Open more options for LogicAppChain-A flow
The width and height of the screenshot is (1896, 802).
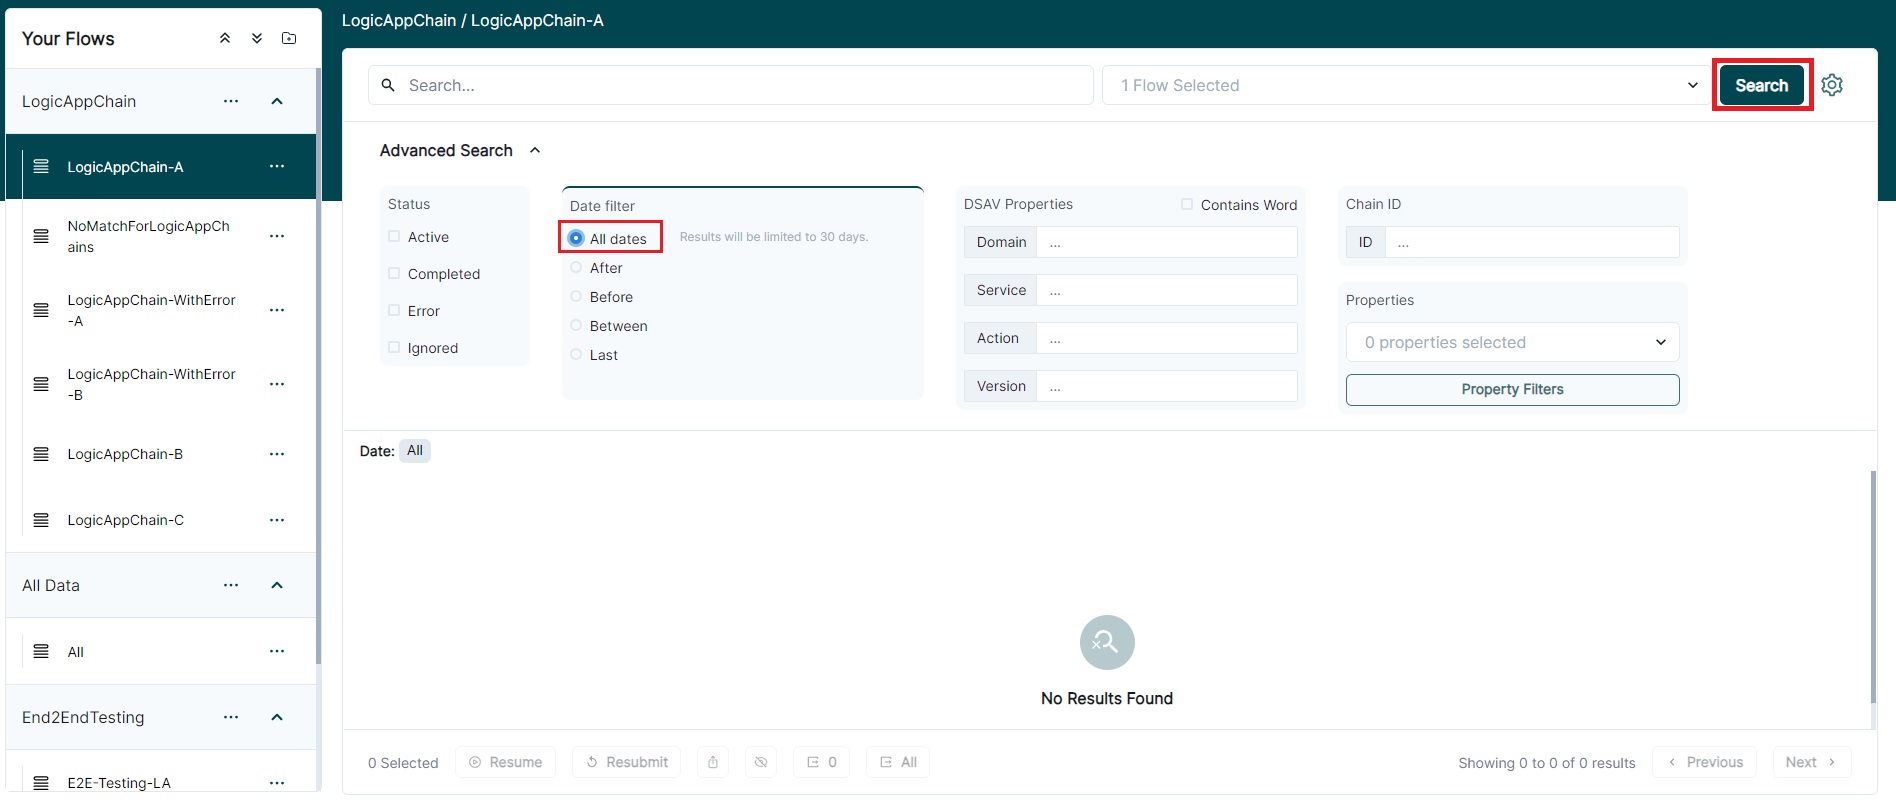pos(277,166)
